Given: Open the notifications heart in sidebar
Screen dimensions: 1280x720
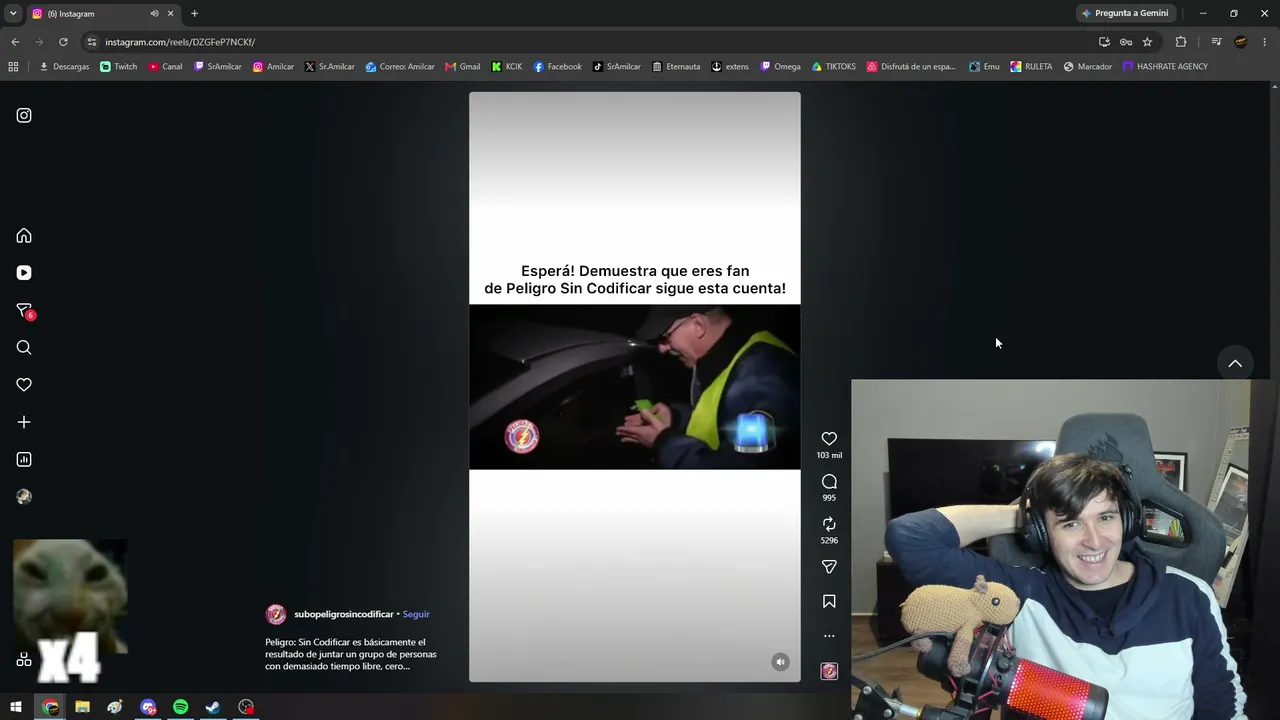Looking at the screenshot, I should tap(24, 385).
